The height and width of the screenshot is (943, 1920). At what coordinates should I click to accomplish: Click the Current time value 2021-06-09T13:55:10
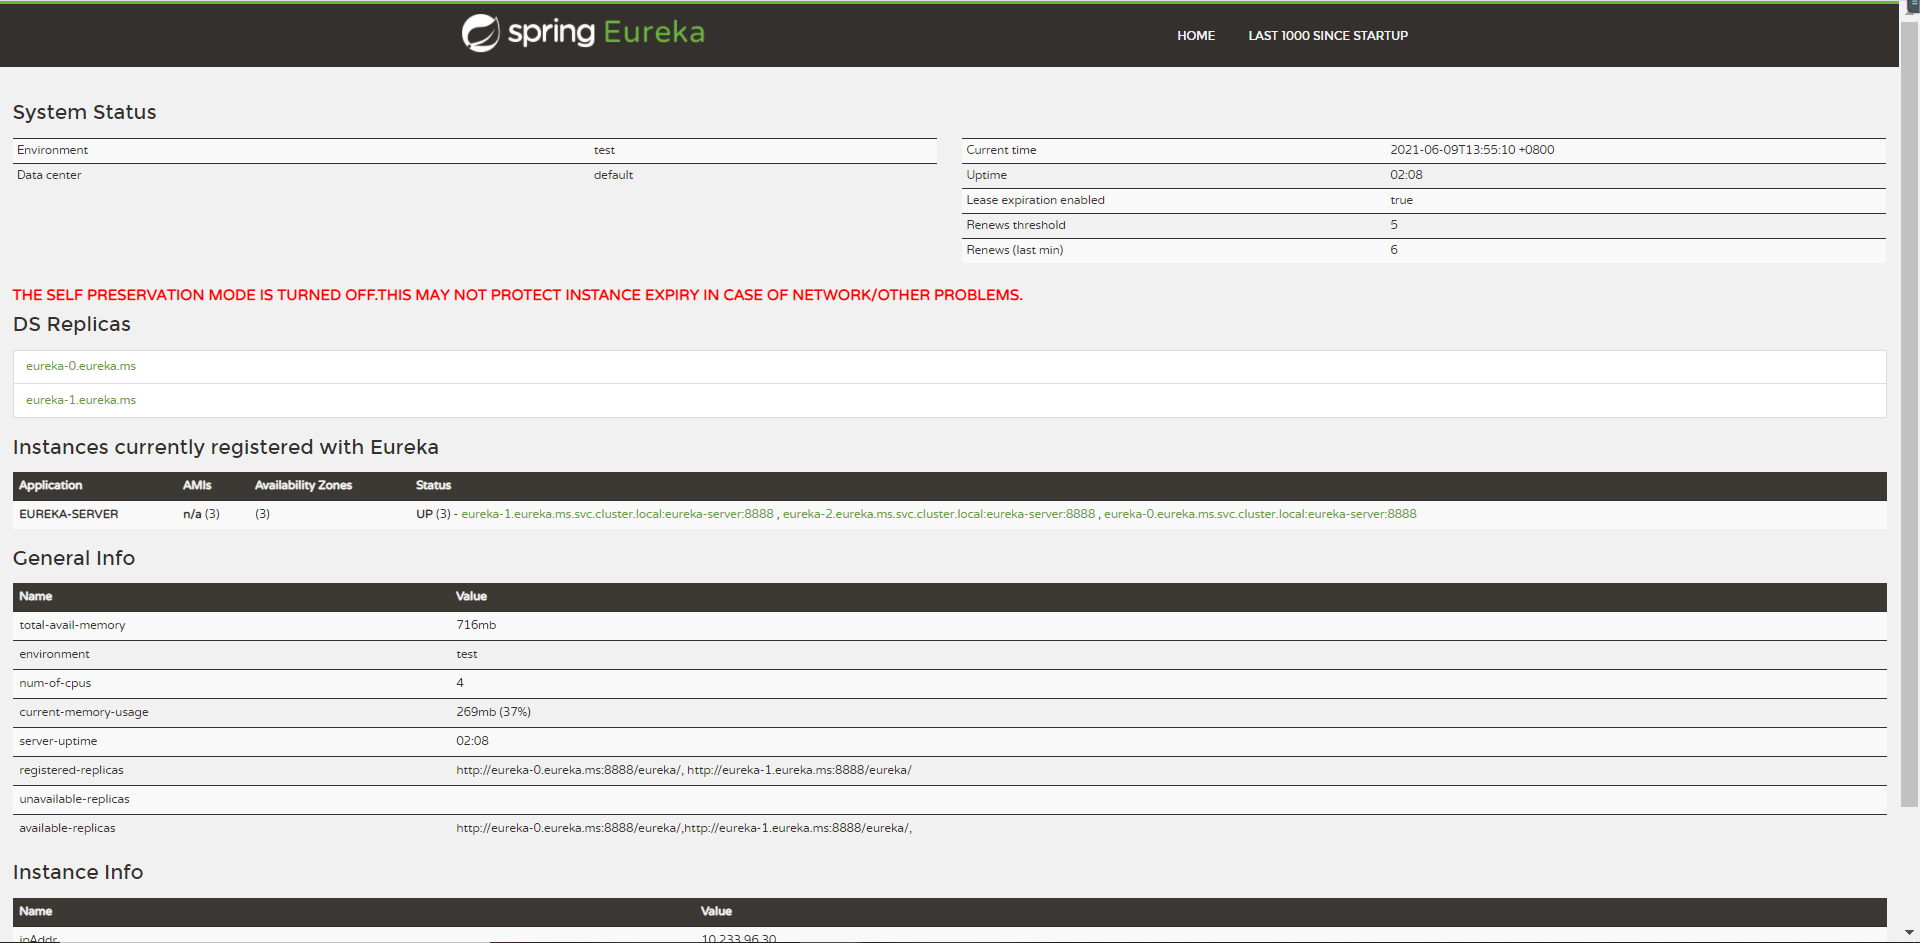click(1472, 150)
